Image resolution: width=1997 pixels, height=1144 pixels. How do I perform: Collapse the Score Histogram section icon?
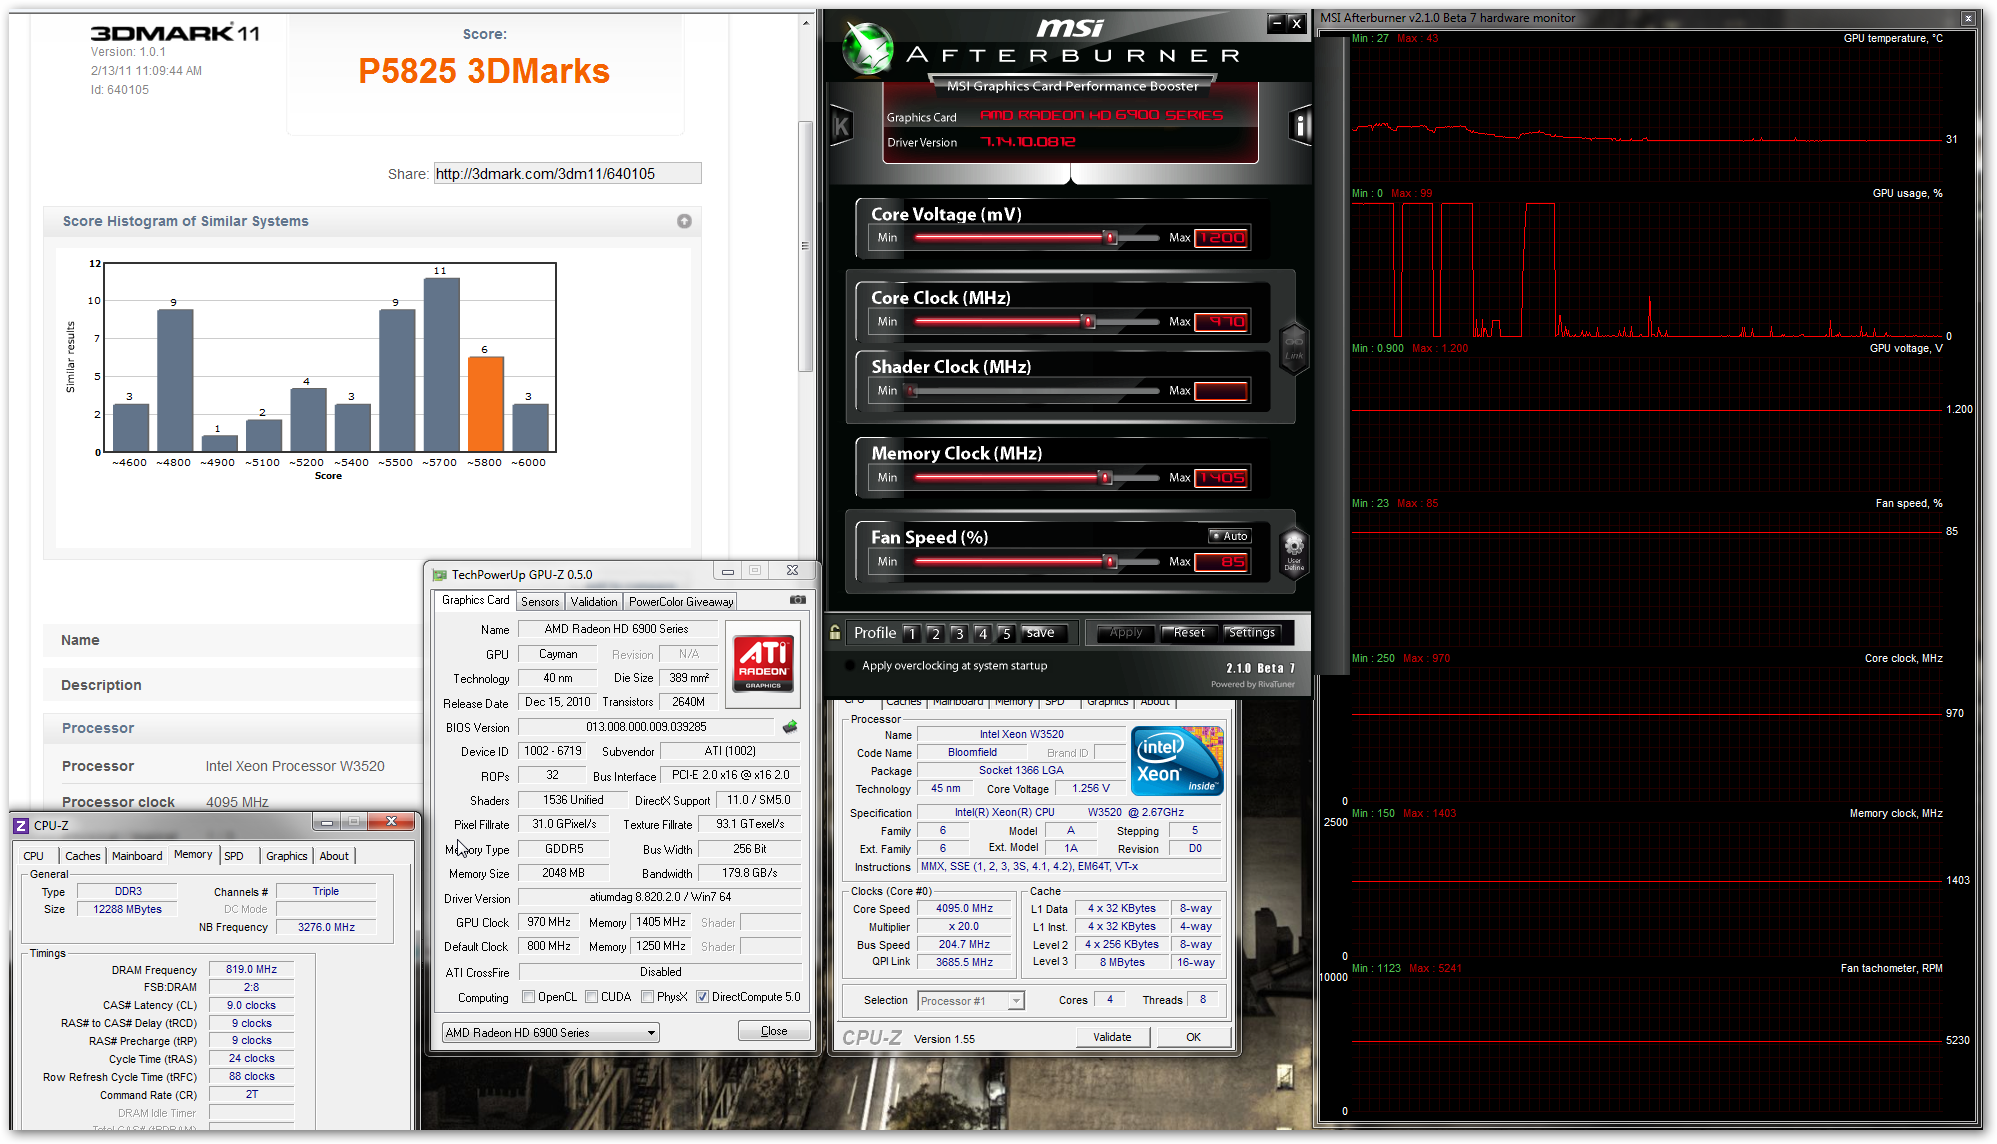pos(684,221)
